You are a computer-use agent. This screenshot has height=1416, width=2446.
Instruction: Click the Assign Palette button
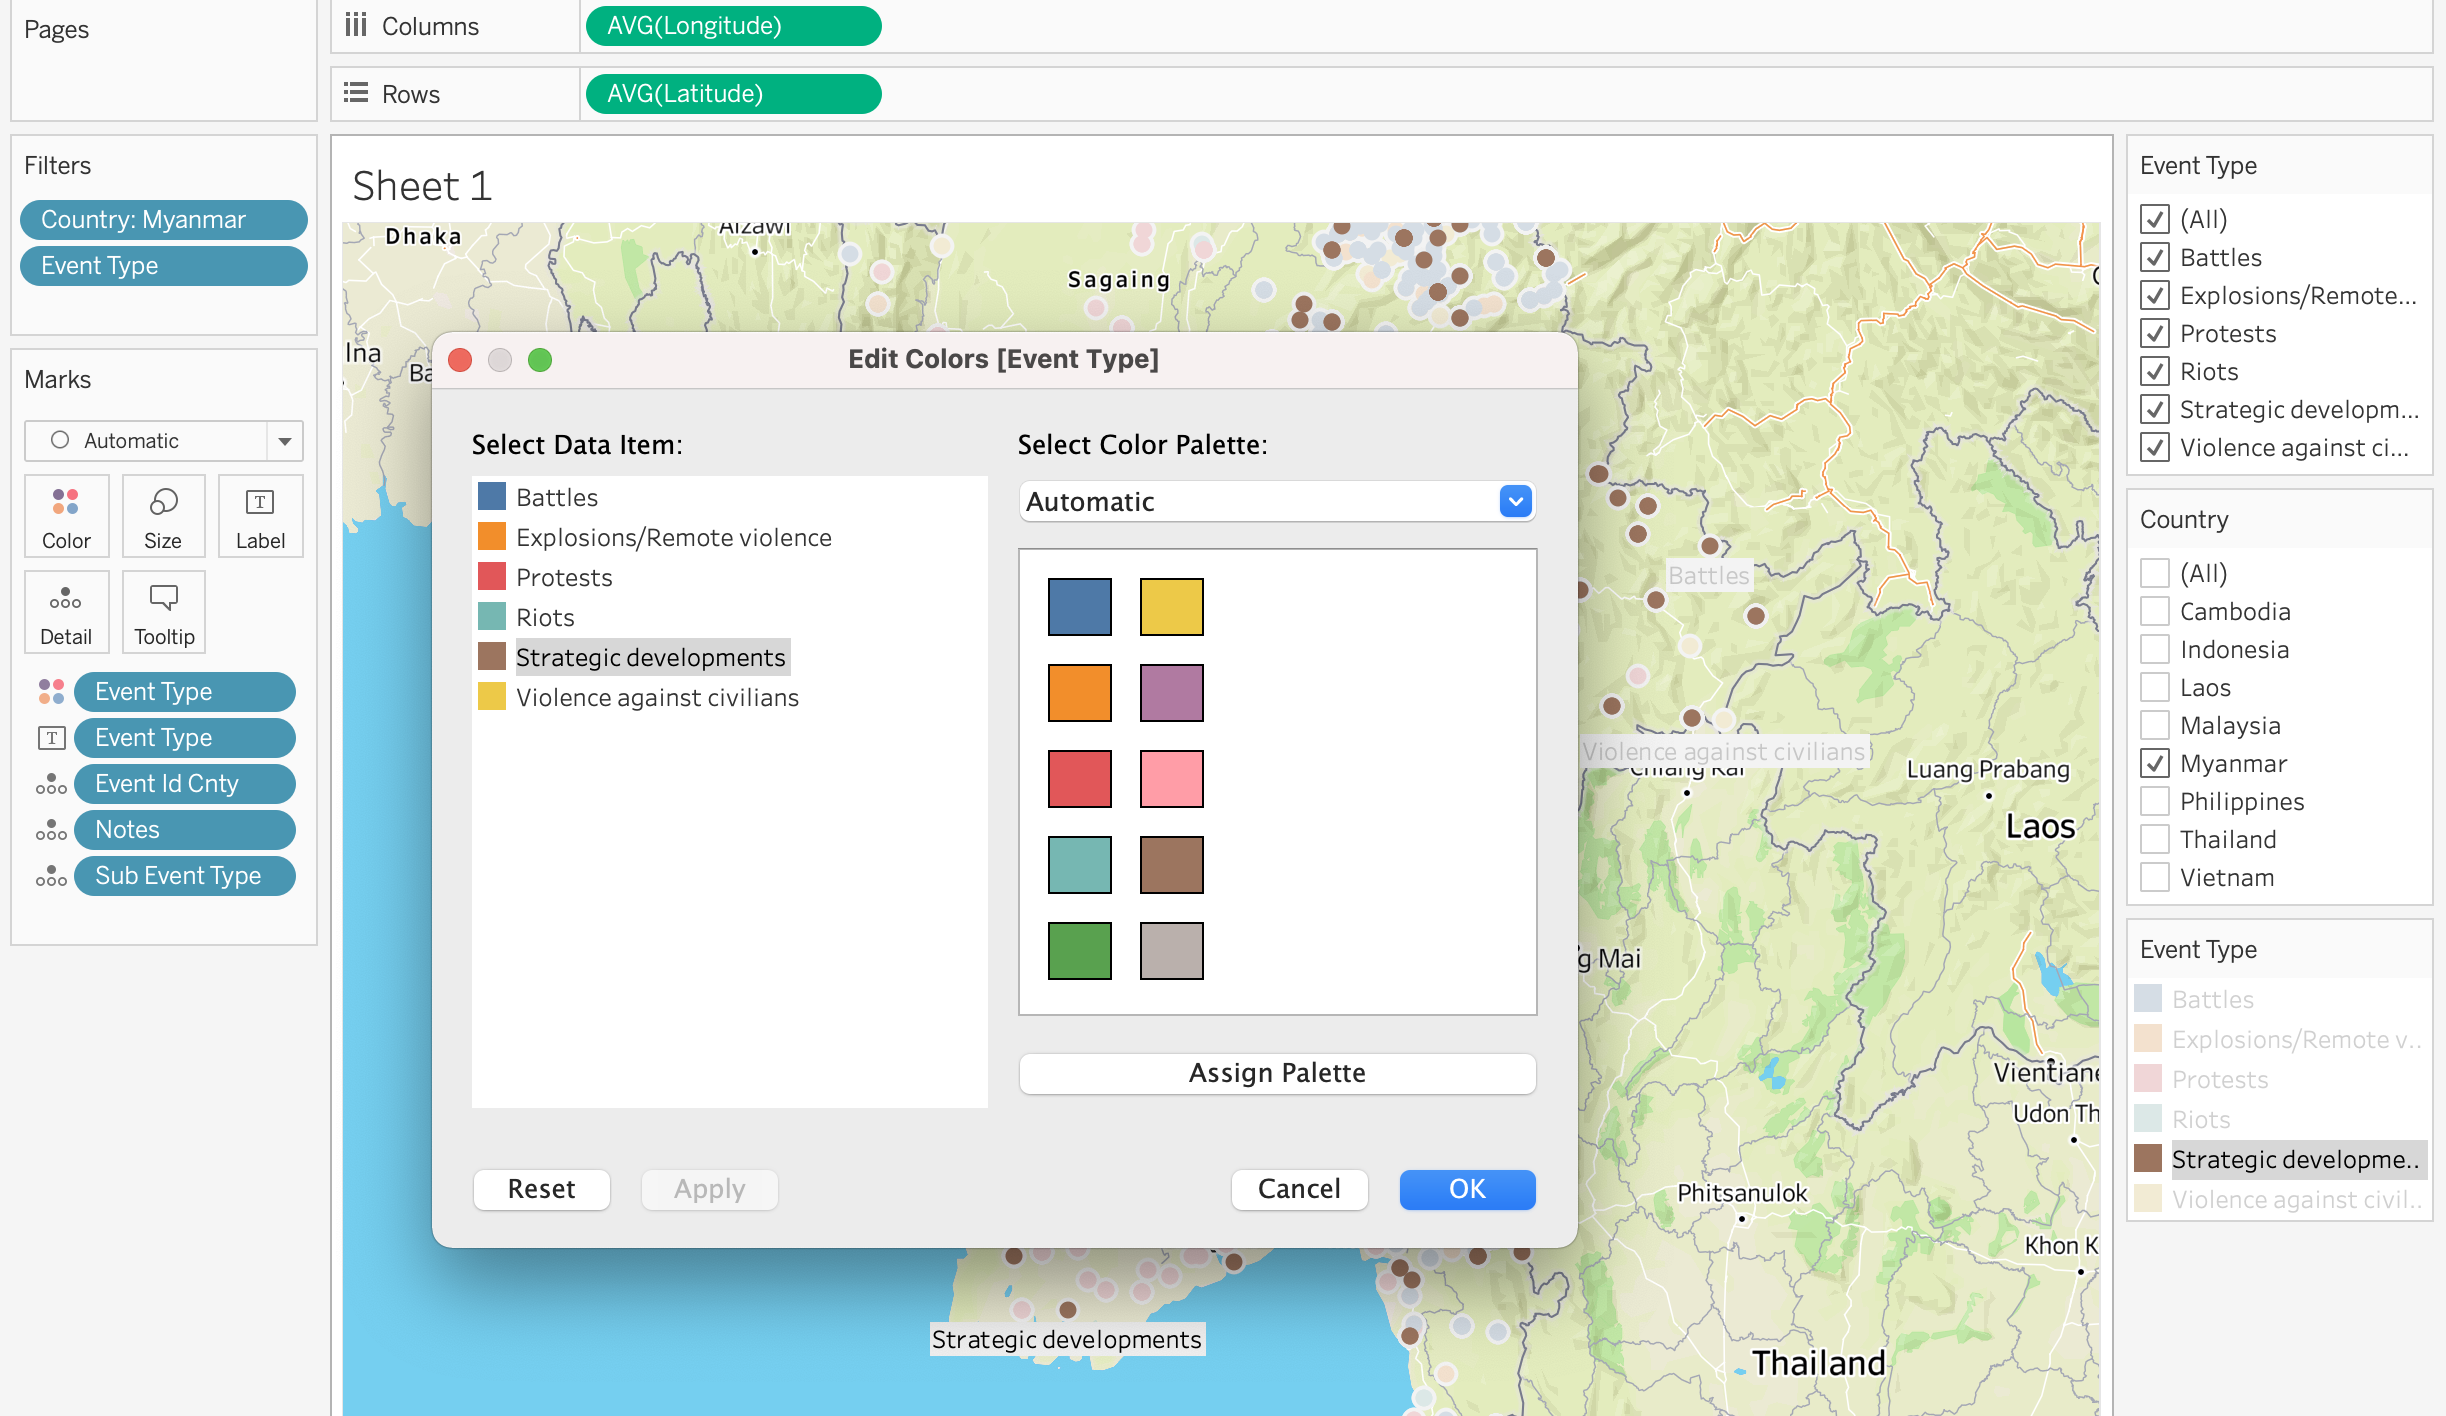tap(1277, 1074)
